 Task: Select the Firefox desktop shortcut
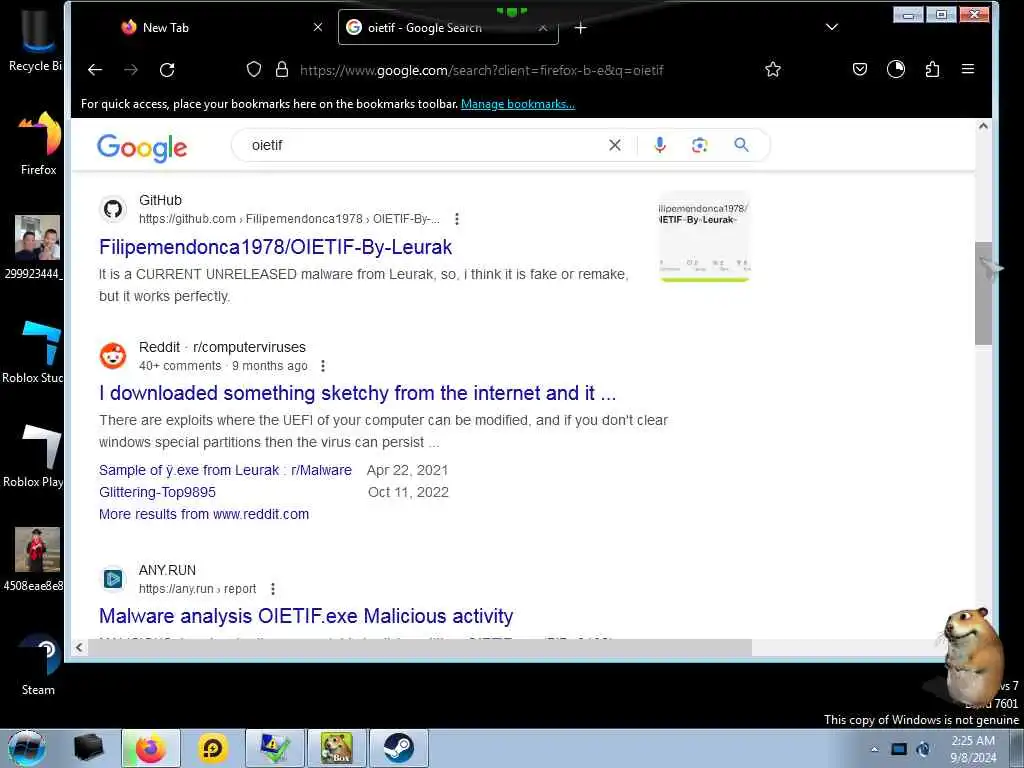[38, 144]
